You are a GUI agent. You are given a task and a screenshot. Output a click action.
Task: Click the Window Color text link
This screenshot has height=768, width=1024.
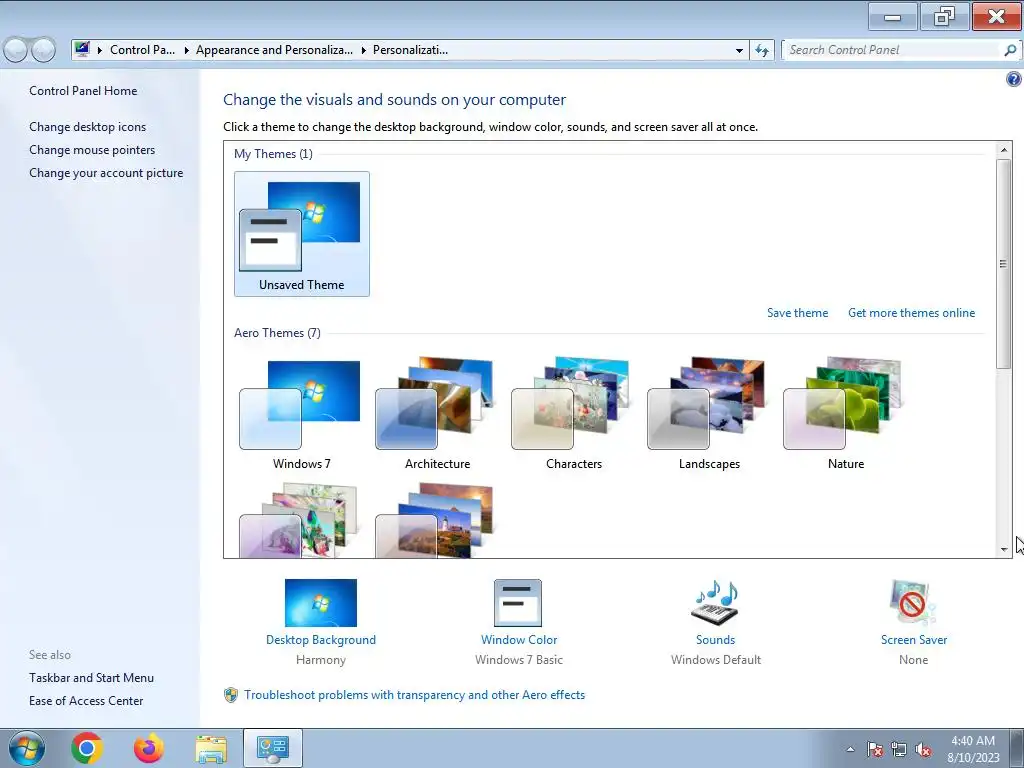[x=519, y=640]
